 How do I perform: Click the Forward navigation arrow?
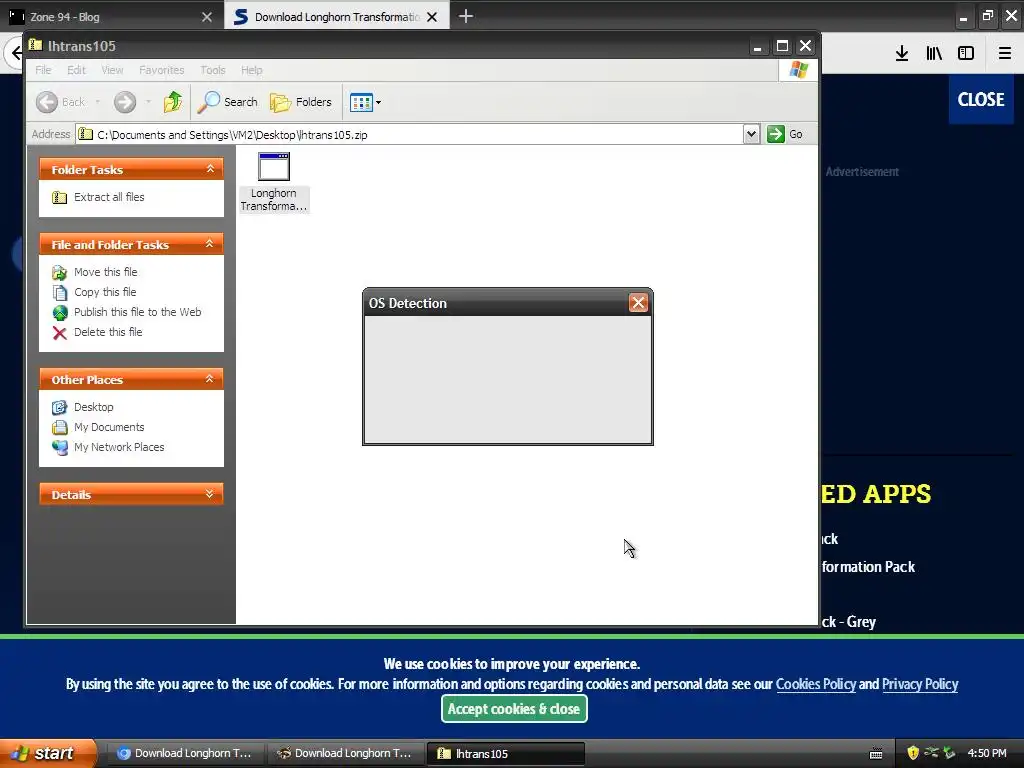click(125, 102)
